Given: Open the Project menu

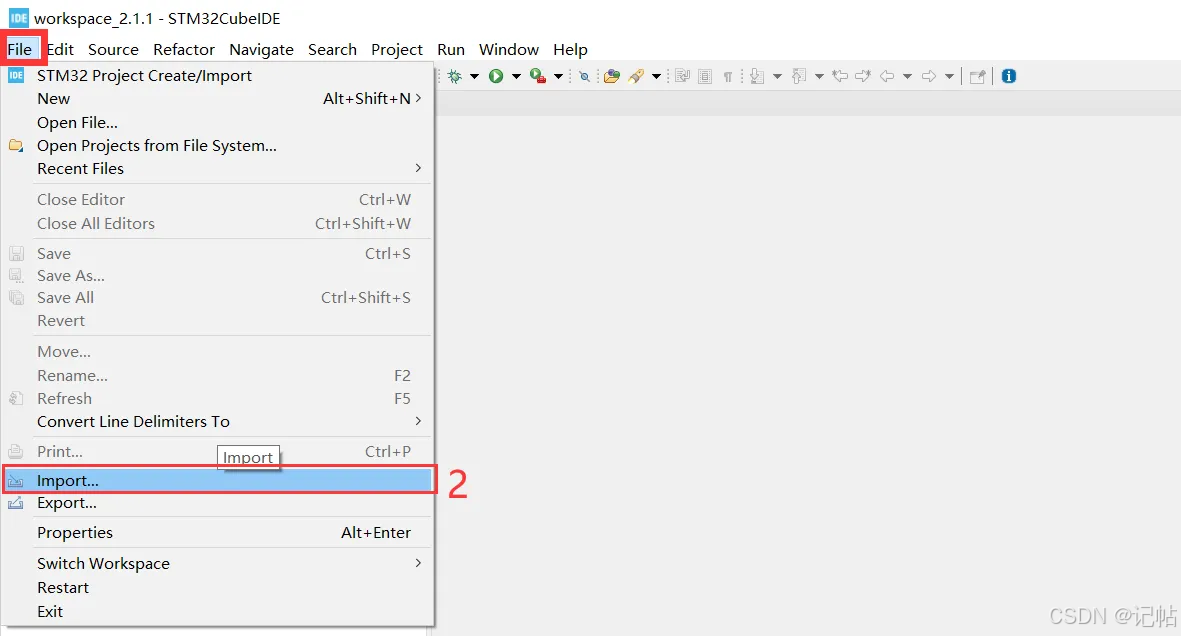Looking at the screenshot, I should tap(397, 49).
